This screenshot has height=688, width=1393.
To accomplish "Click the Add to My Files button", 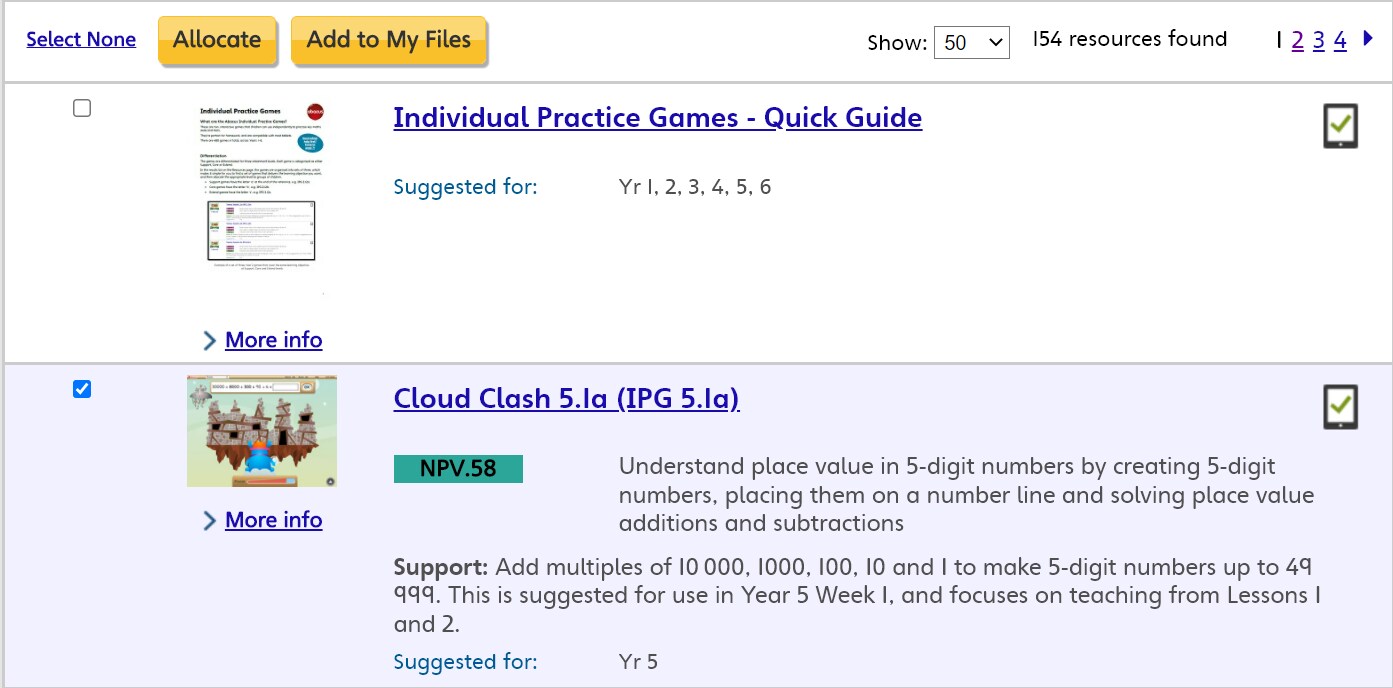I will (388, 40).
